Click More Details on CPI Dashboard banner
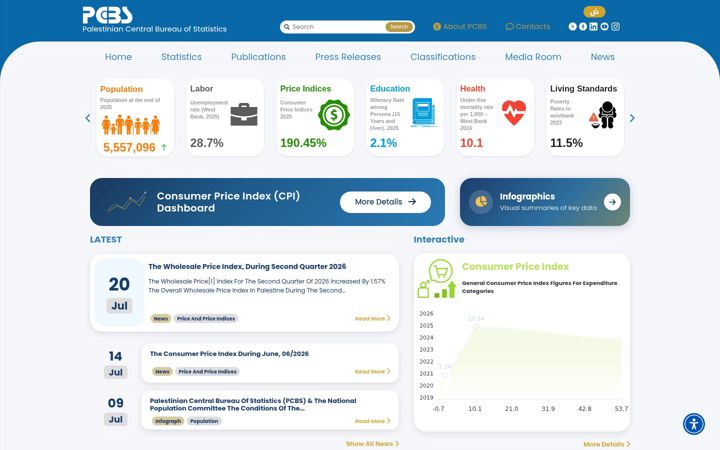The width and height of the screenshot is (720, 450). click(x=385, y=202)
